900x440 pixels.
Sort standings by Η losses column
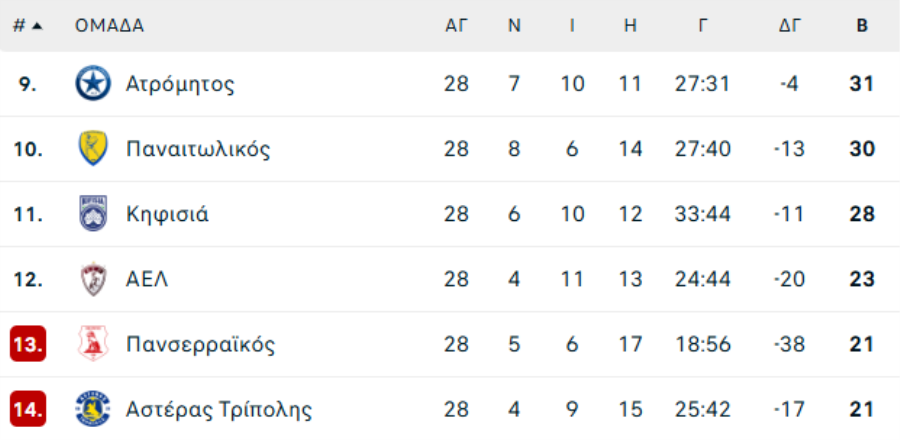point(630,26)
